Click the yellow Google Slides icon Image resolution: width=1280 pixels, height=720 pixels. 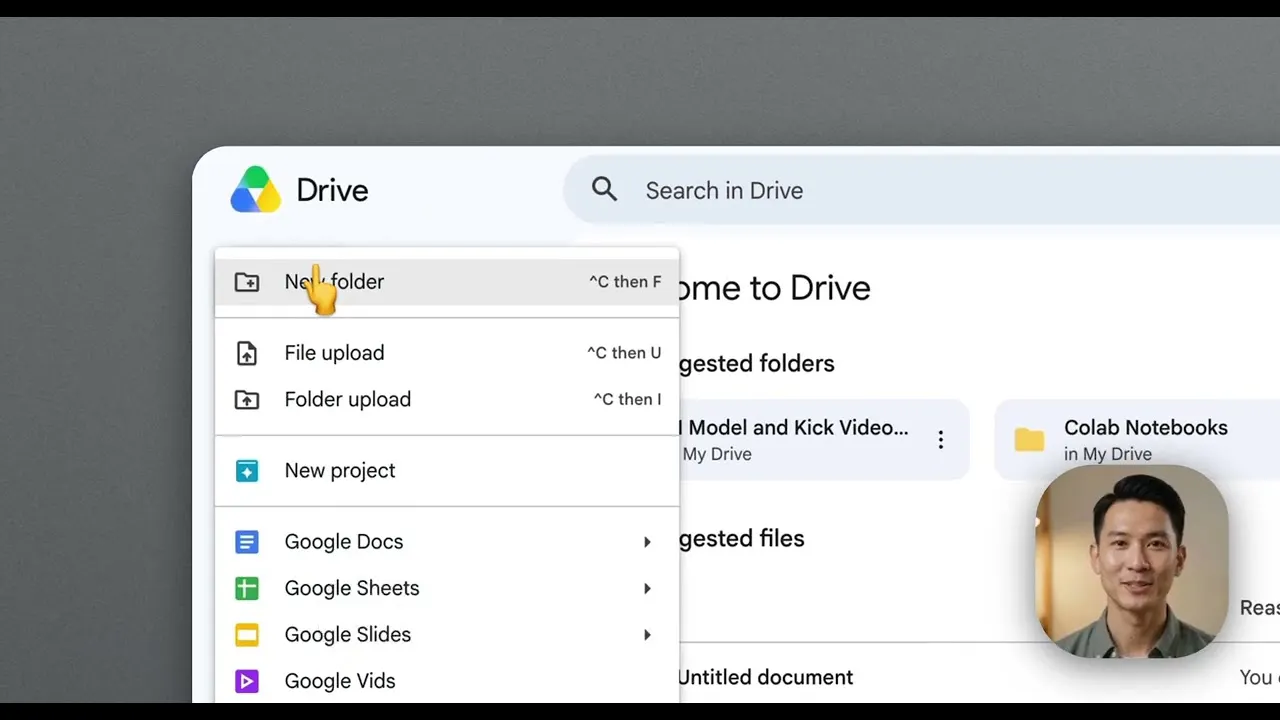246,635
